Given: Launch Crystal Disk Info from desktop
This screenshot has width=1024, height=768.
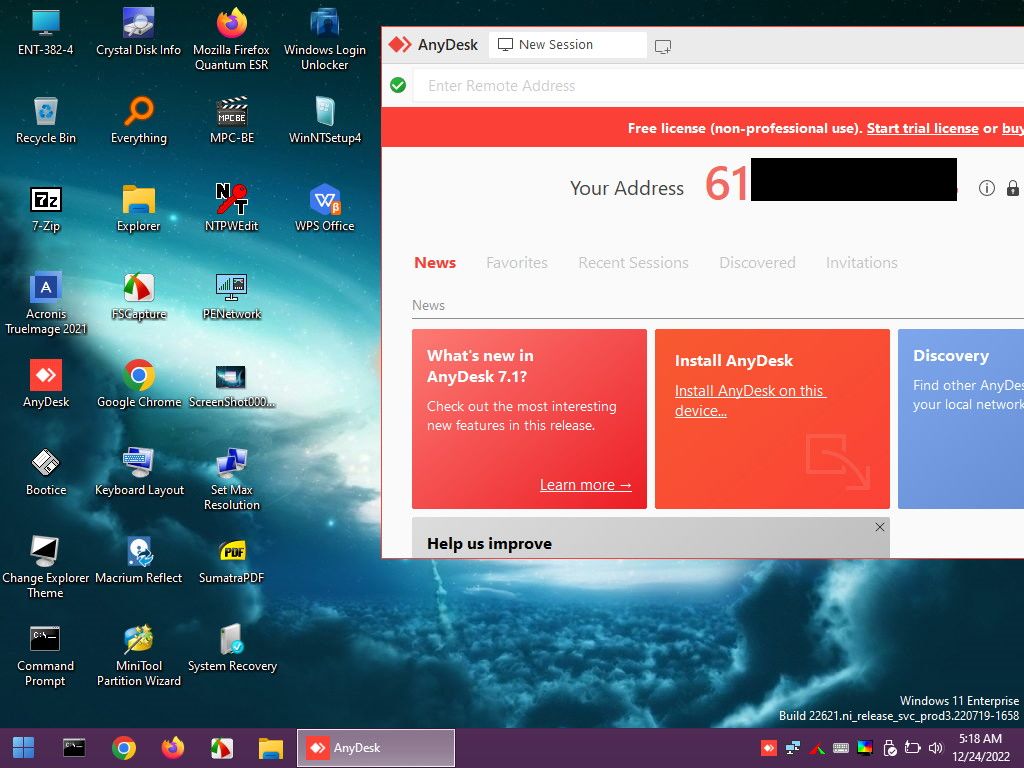Looking at the screenshot, I should 138,31.
